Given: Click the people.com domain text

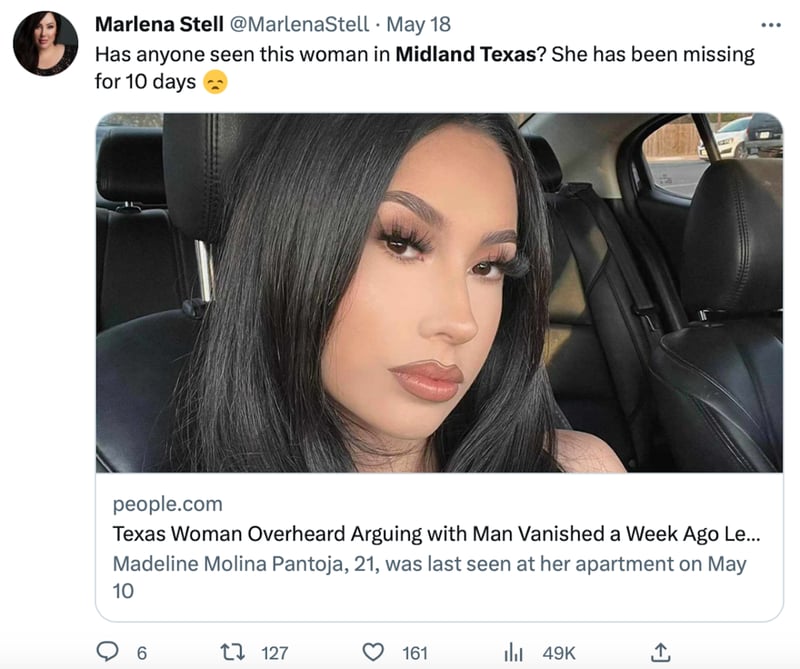Looking at the screenshot, I should point(167,504).
